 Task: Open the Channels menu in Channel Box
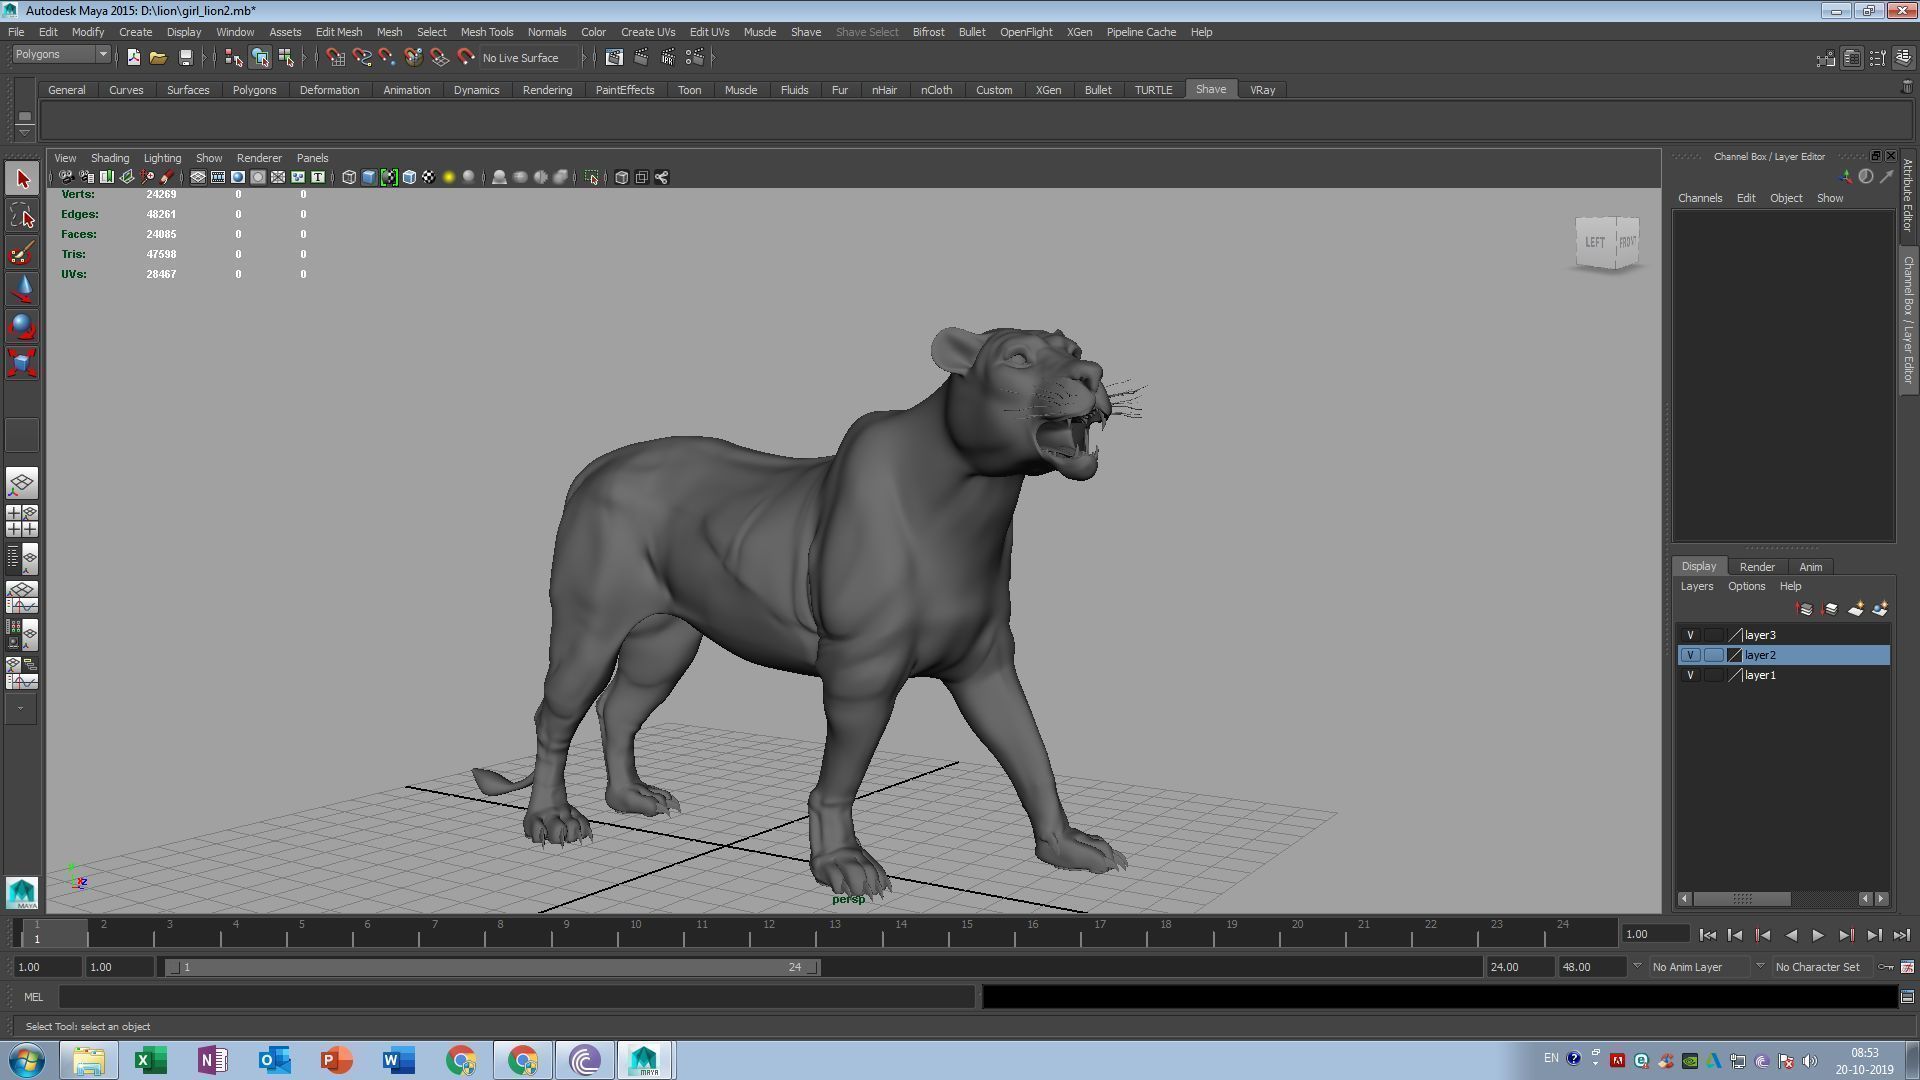[1700, 198]
